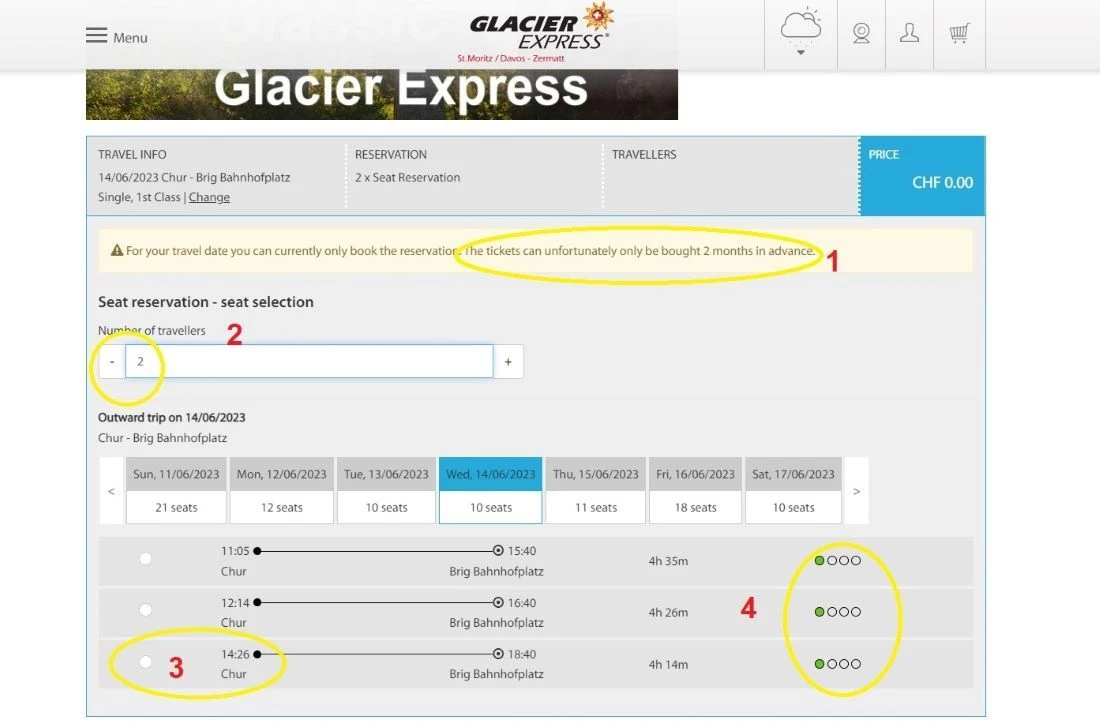Open the webcam icon in header
This screenshot has width=1100, height=728.
861,33
